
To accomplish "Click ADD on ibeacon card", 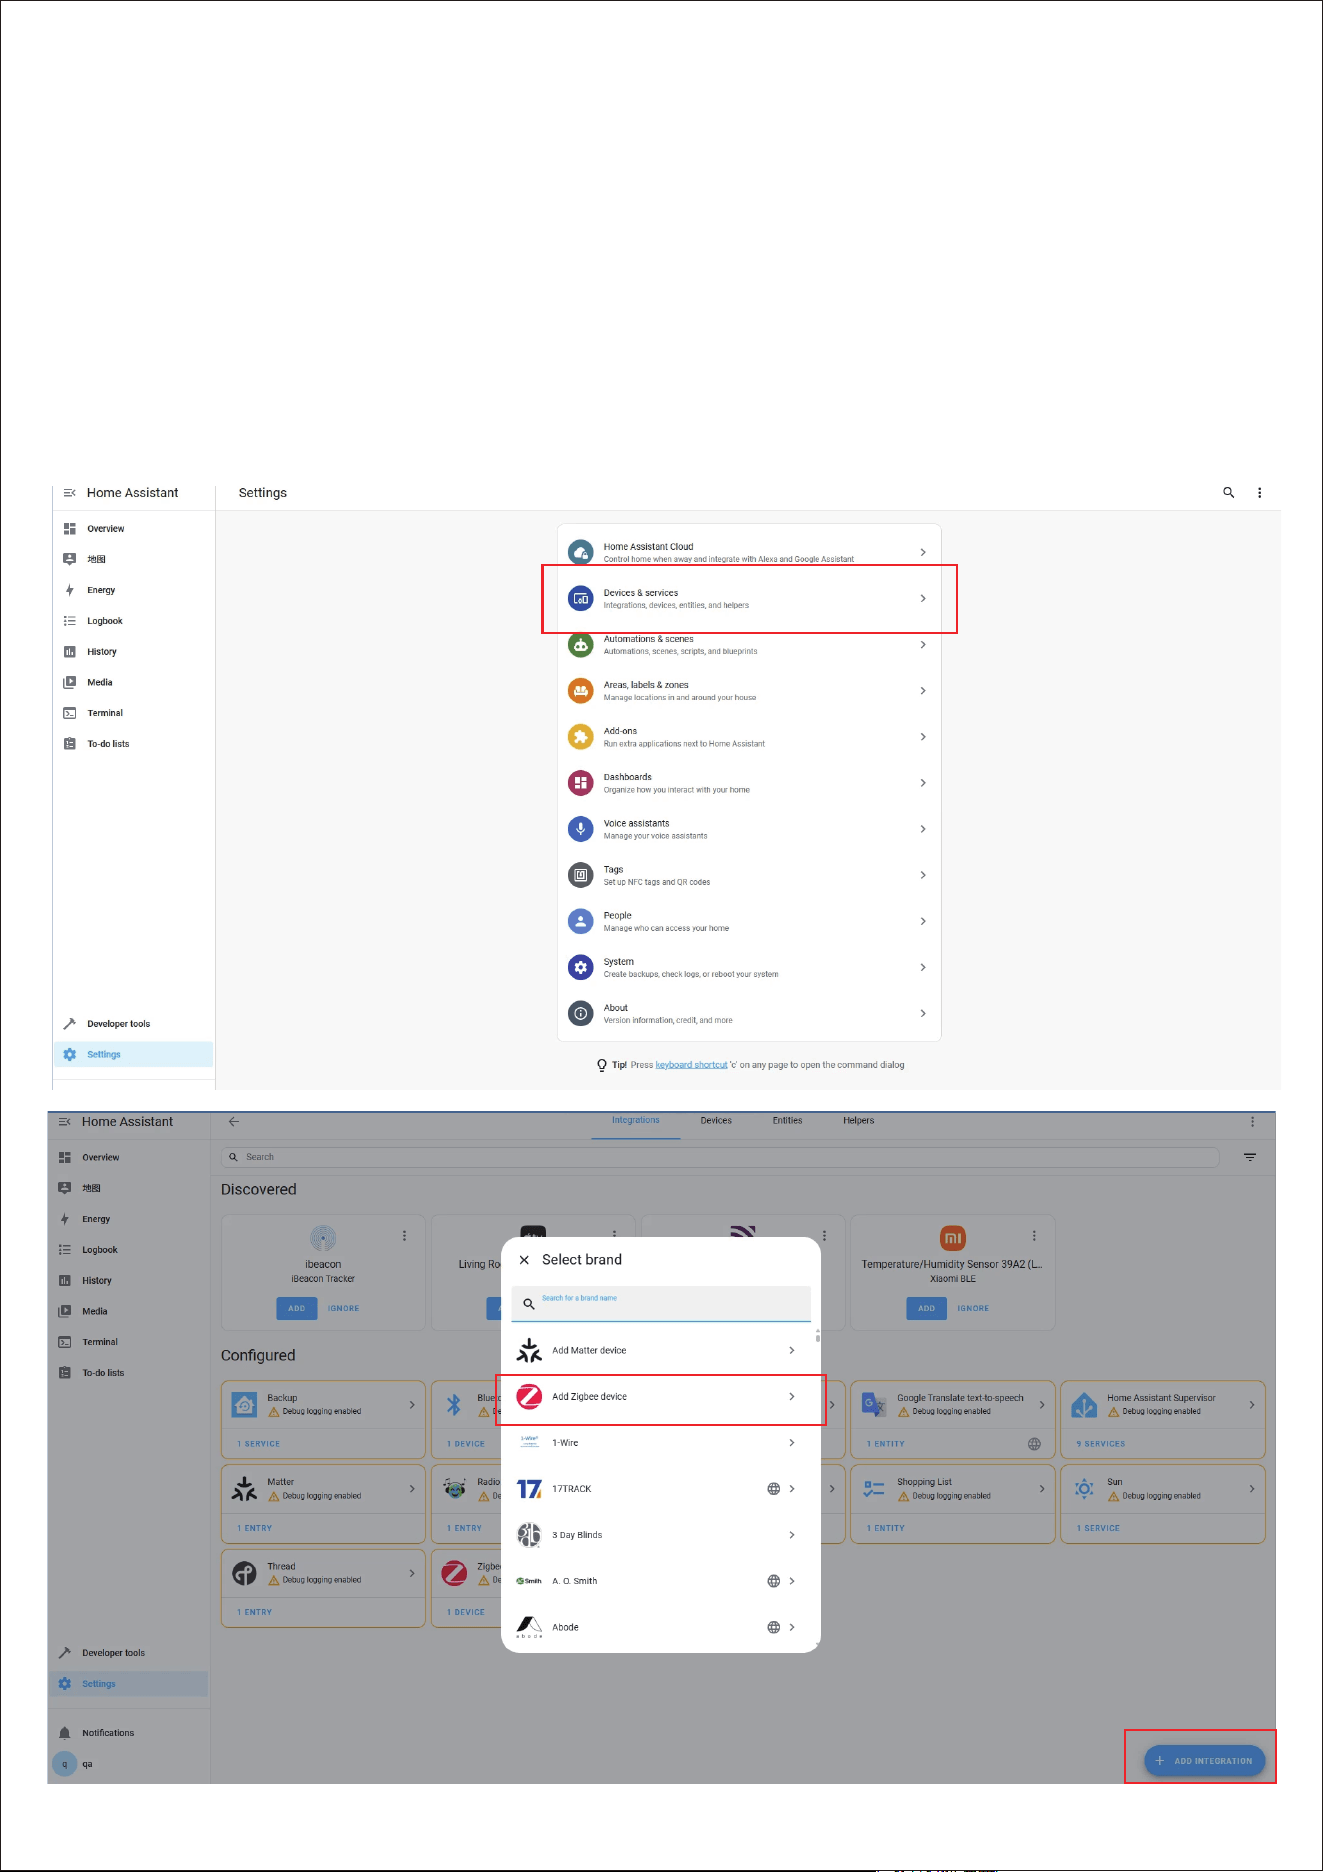I will [x=297, y=1308].
